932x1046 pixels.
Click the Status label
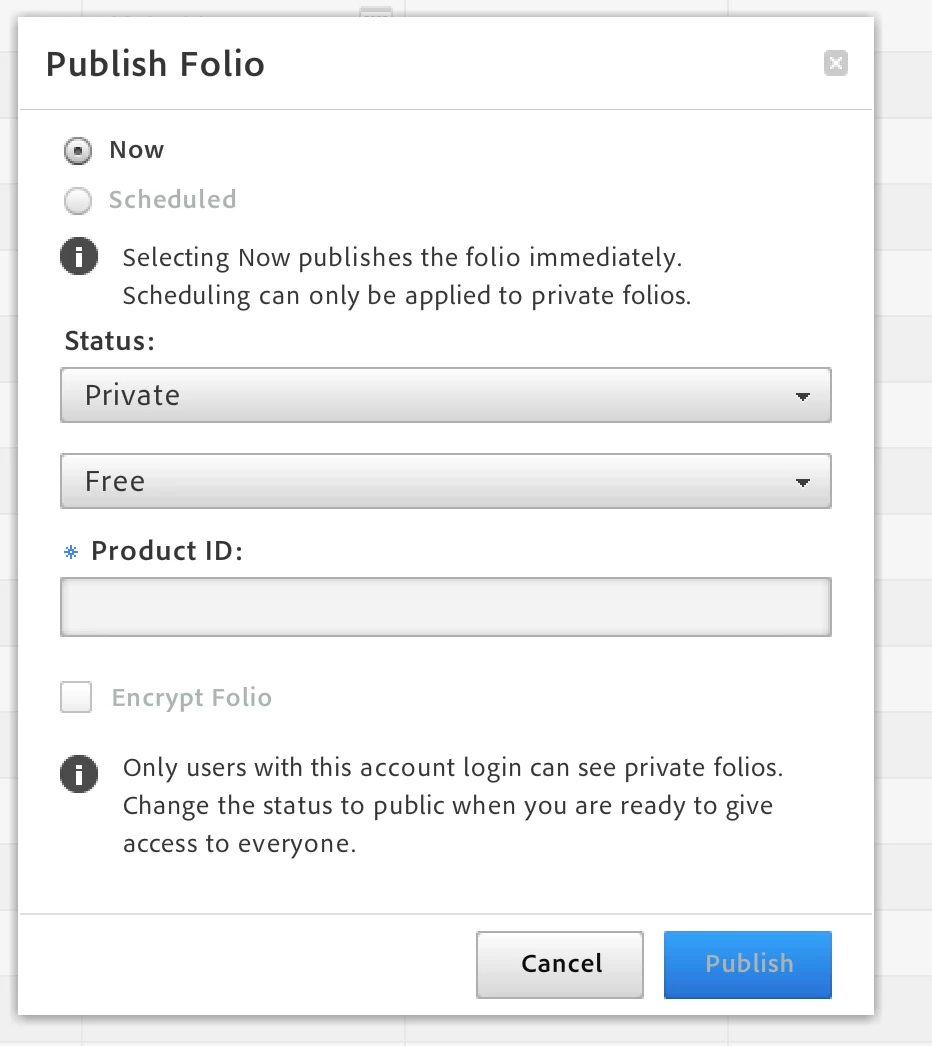(x=109, y=341)
